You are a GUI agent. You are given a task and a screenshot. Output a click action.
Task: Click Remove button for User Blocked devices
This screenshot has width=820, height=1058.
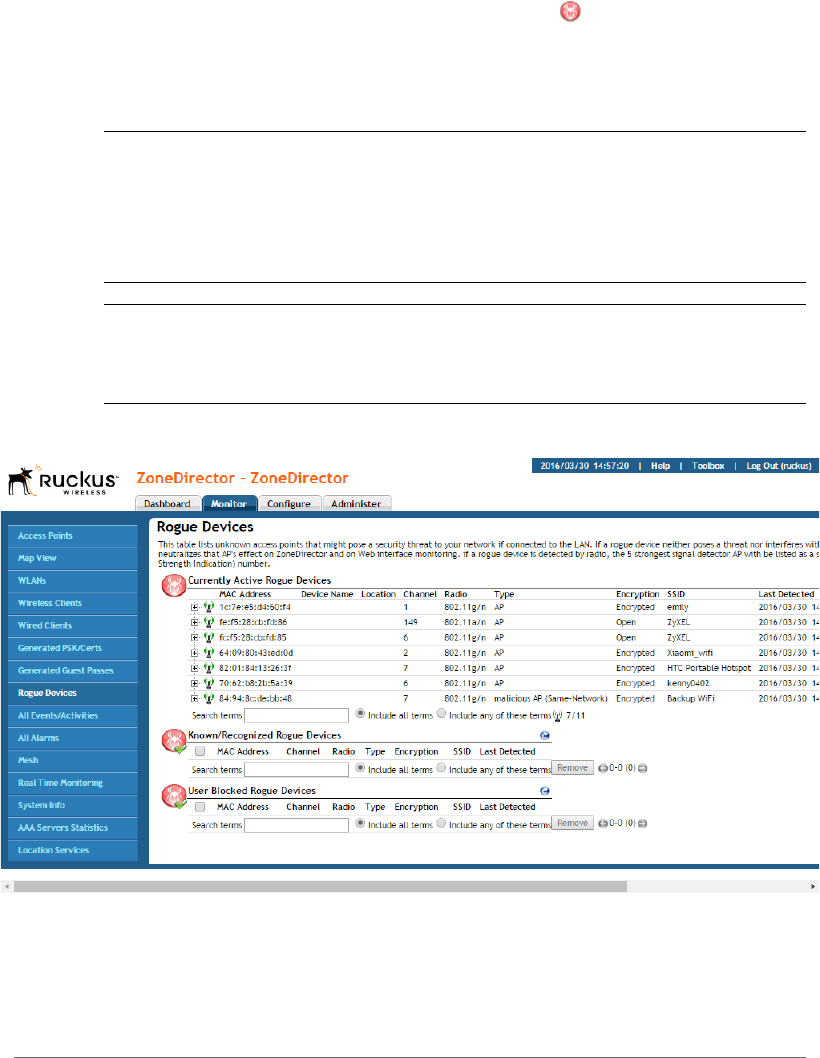coord(572,823)
